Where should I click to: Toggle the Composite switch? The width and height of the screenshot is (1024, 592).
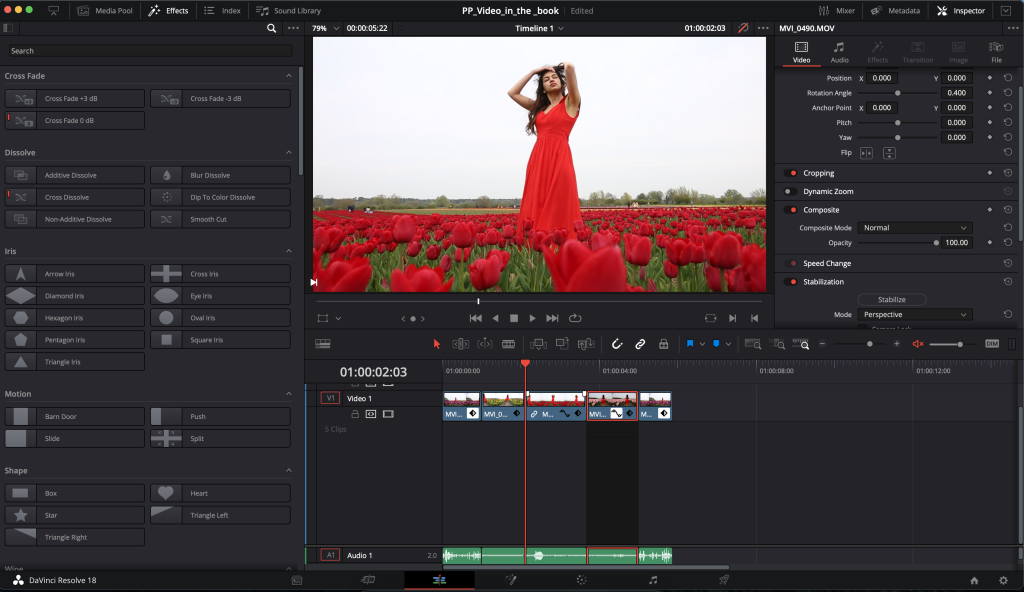pyautogui.click(x=792, y=210)
